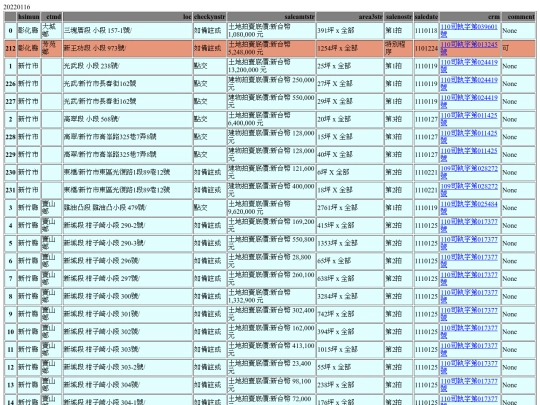This screenshot has height=405, width=540.
Task: Select the 1110118 sale date in row 0
Action: (x=426, y=30)
